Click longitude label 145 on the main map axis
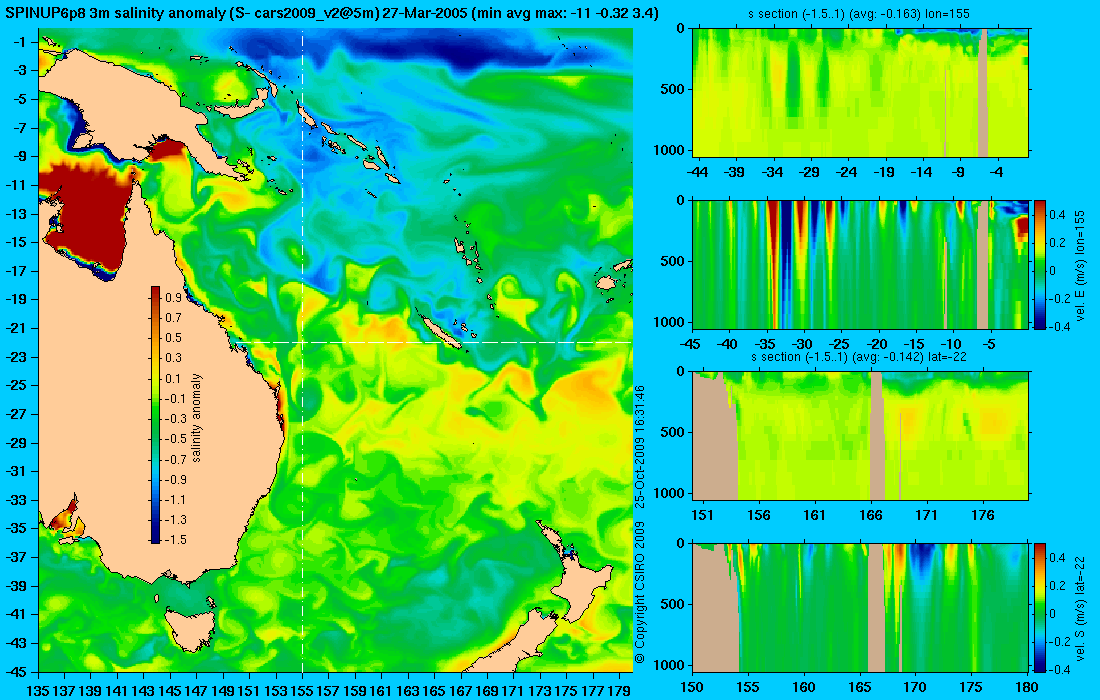The width and height of the screenshot is (1100, 700). pyautogui.click(x=170, y=691)
